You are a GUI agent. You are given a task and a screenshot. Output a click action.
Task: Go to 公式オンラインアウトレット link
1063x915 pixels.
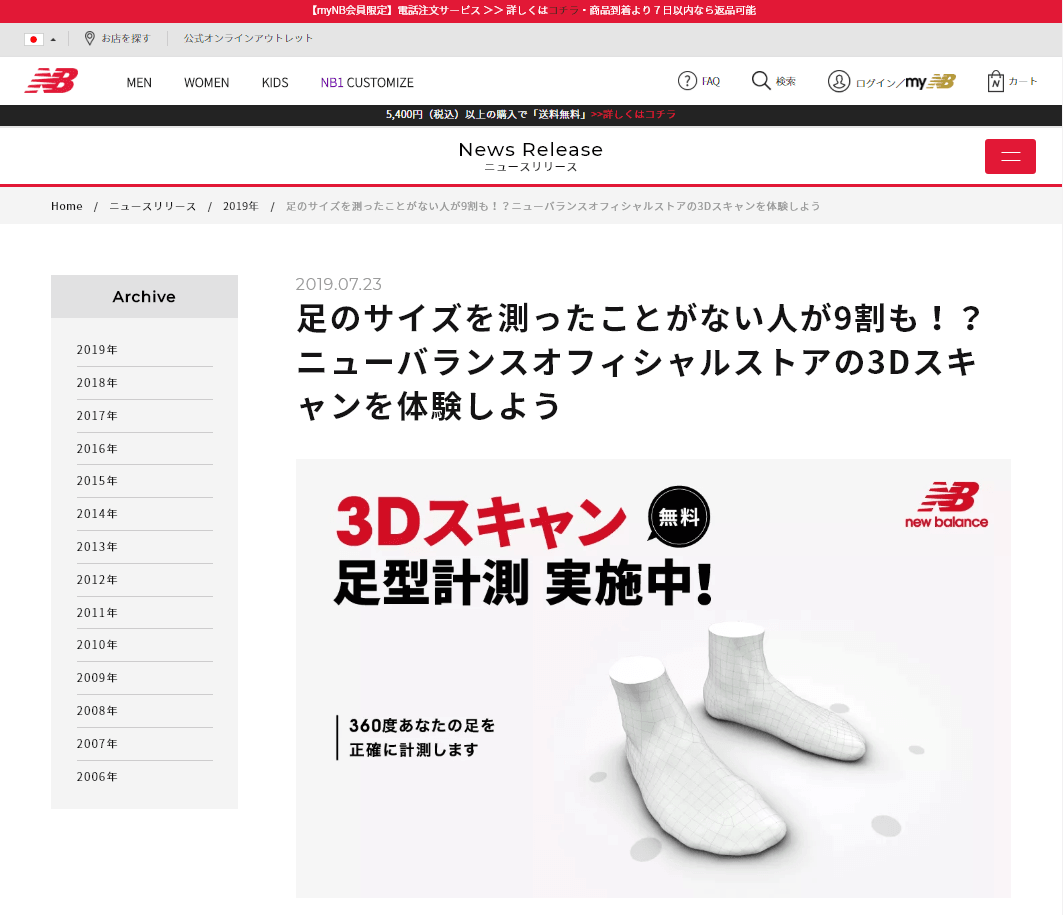(248, 38)
